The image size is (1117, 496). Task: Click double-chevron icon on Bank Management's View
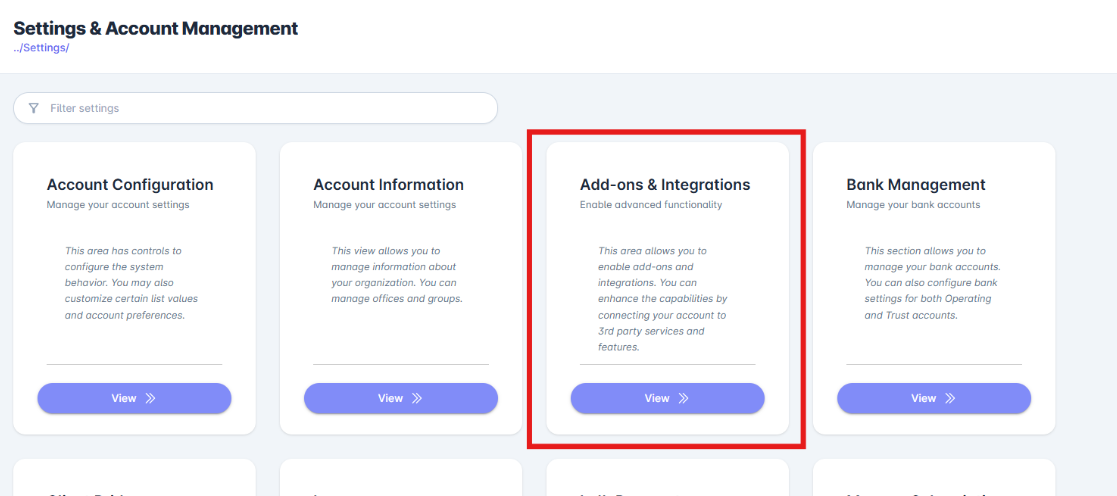[x=950, y=398]
